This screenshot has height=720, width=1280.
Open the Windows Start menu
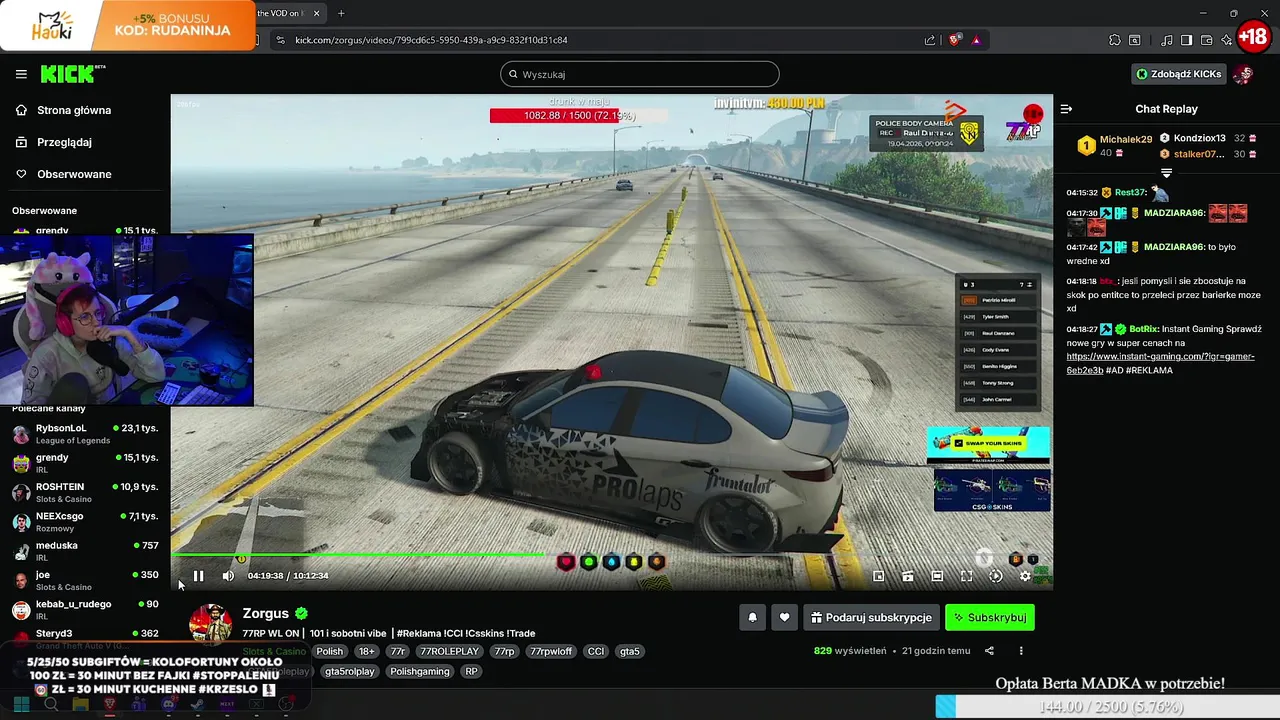(21, 704)
